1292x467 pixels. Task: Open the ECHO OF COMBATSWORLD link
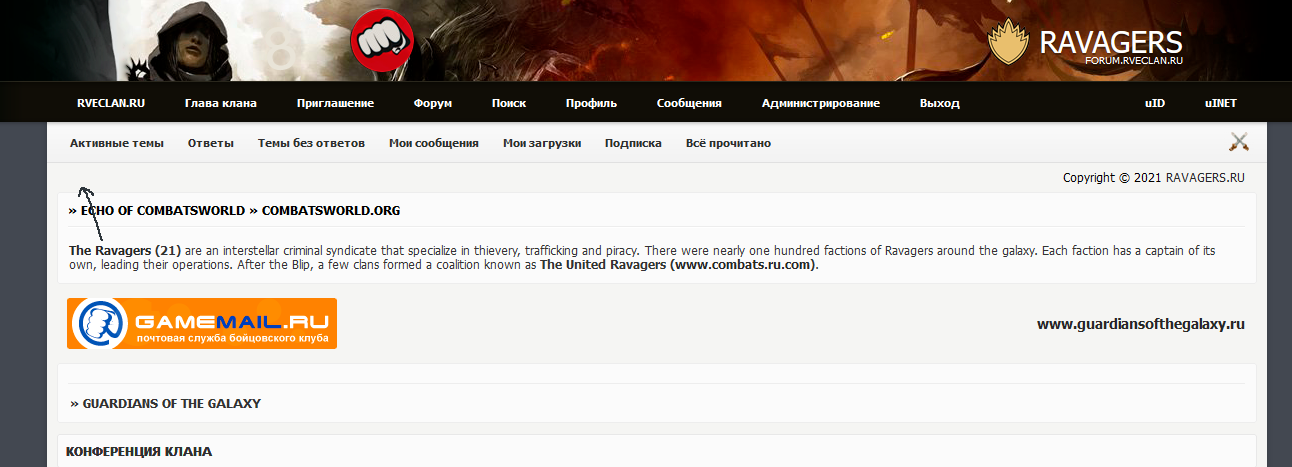coord(164,211)
